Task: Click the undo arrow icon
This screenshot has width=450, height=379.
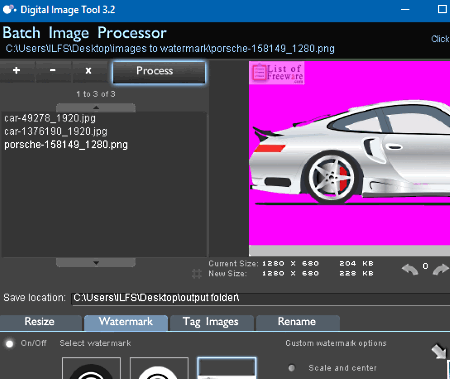Action: pyautogui.click(x=410, y=269)
